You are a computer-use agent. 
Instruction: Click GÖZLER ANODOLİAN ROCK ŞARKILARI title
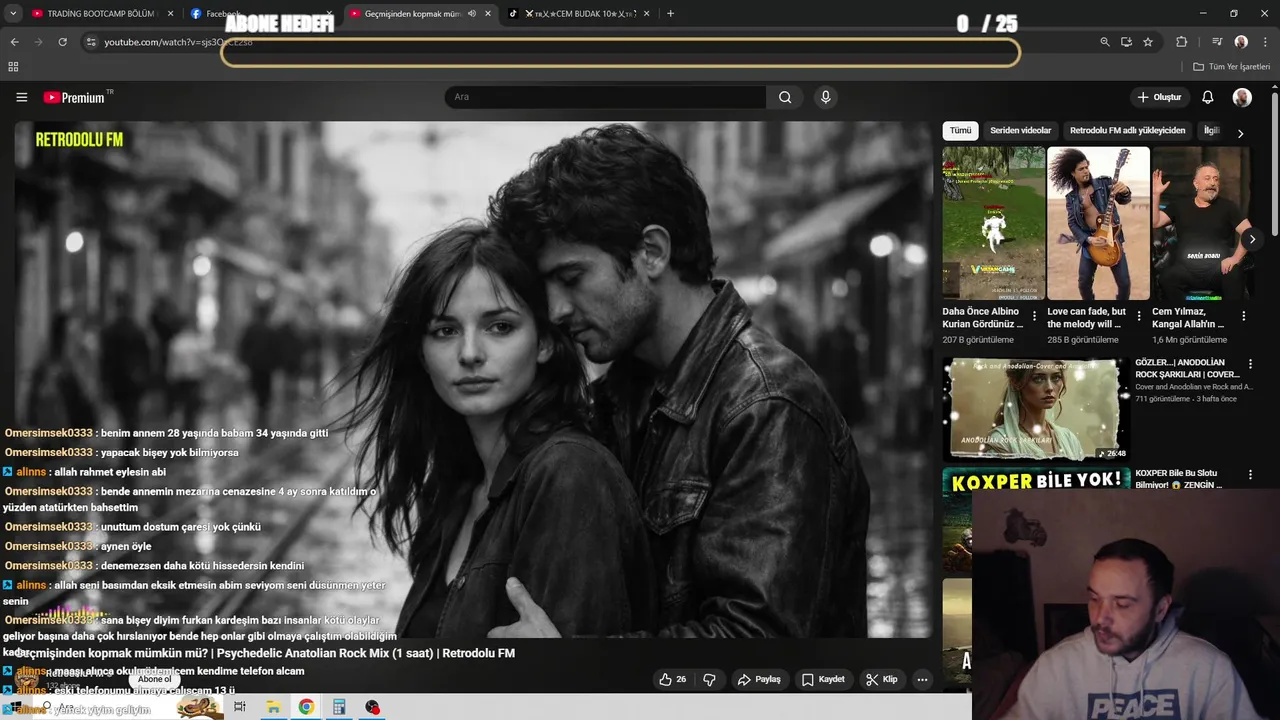pos(1187,369)
